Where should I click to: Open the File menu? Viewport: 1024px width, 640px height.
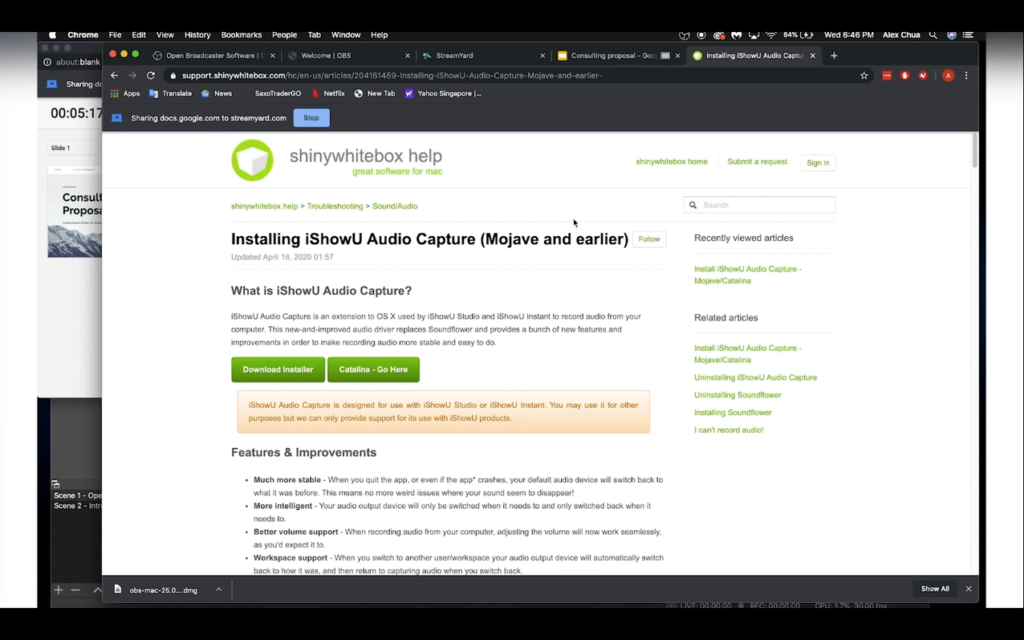tap(115, 35)
